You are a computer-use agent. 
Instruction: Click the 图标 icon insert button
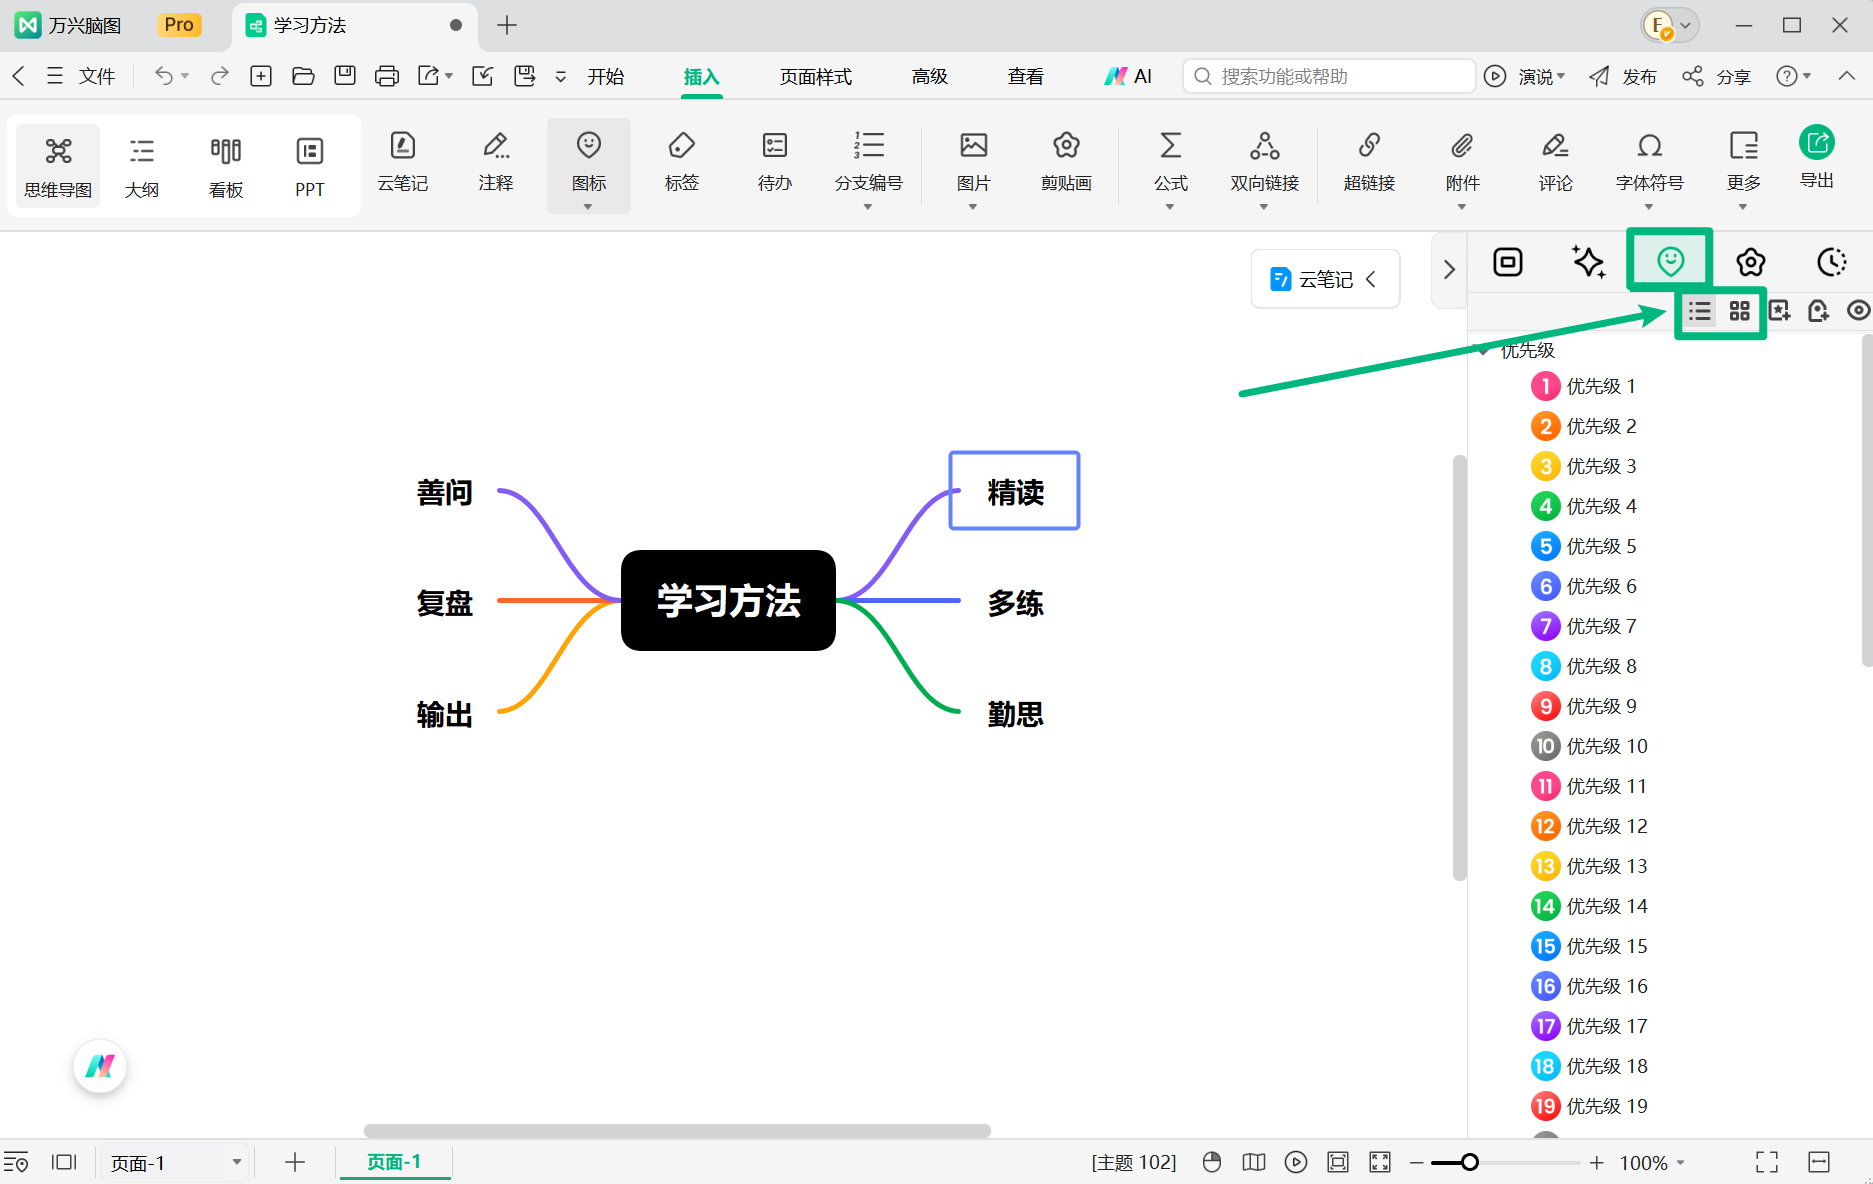588,165
